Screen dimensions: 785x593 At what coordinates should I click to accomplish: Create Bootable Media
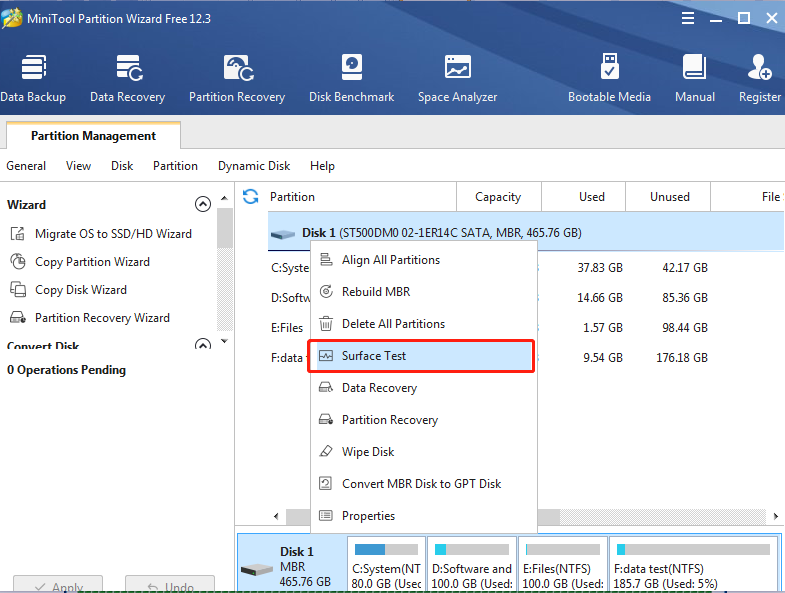609,78
